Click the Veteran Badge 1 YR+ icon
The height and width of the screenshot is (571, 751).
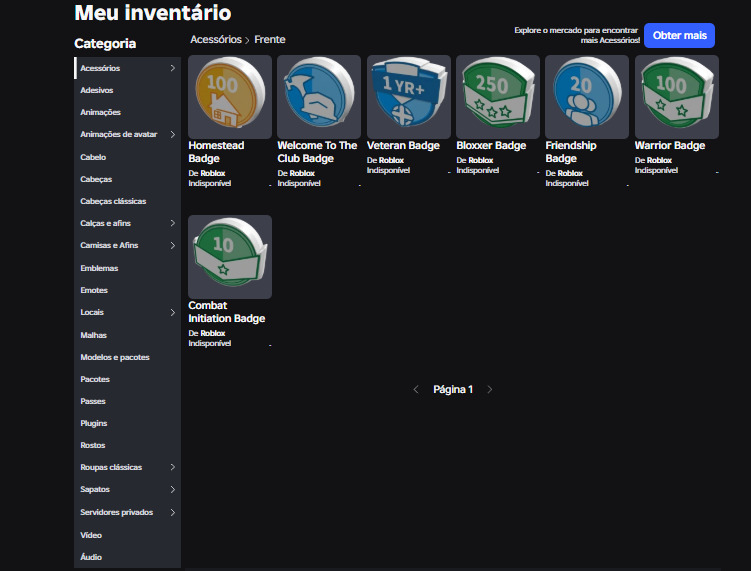408,97
